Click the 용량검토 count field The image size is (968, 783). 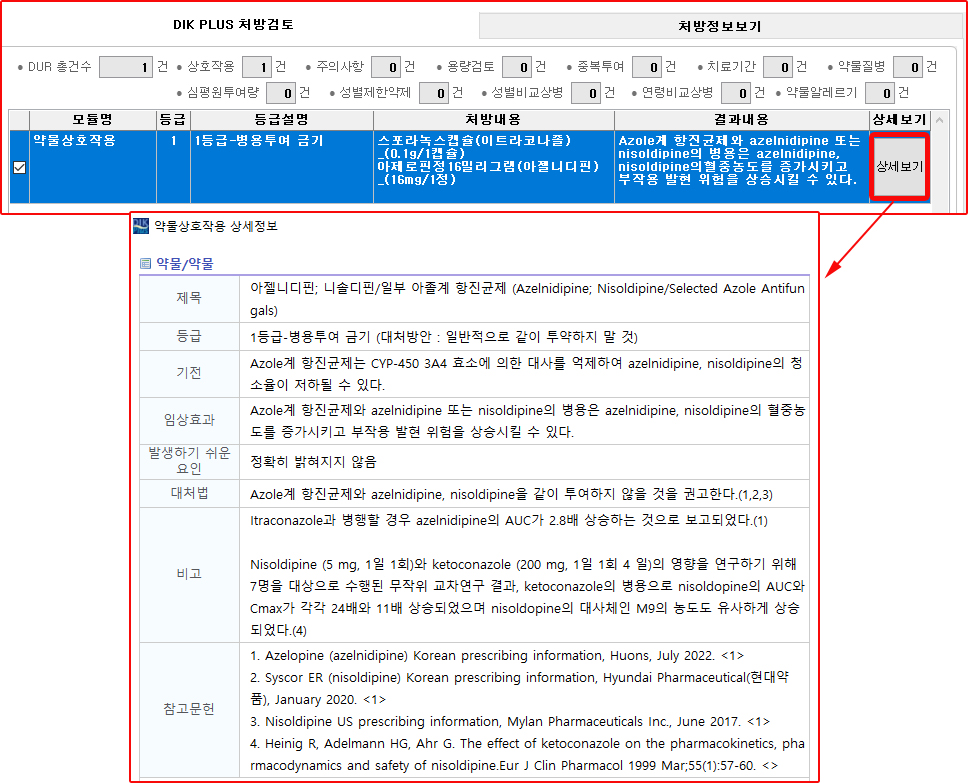tap(517, 67)
